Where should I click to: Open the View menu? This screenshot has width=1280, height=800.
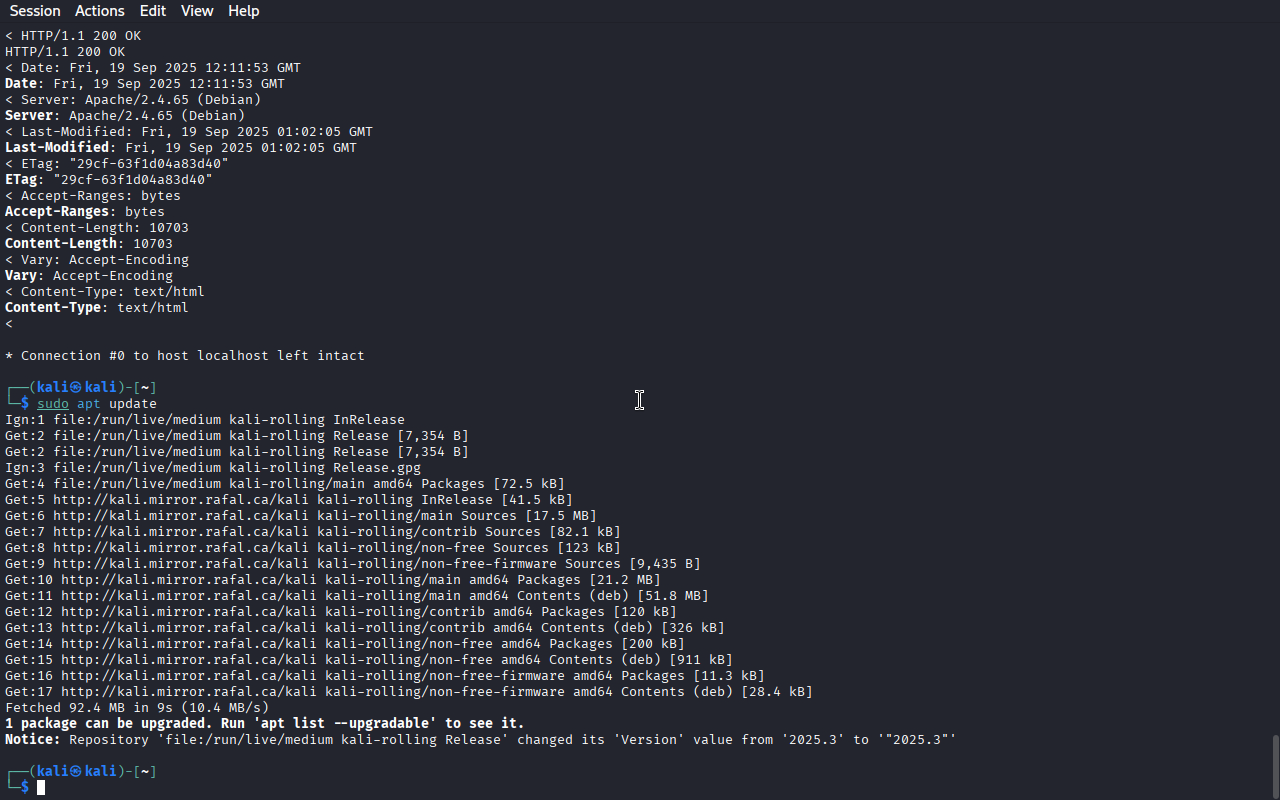click(x=197, y=11)
